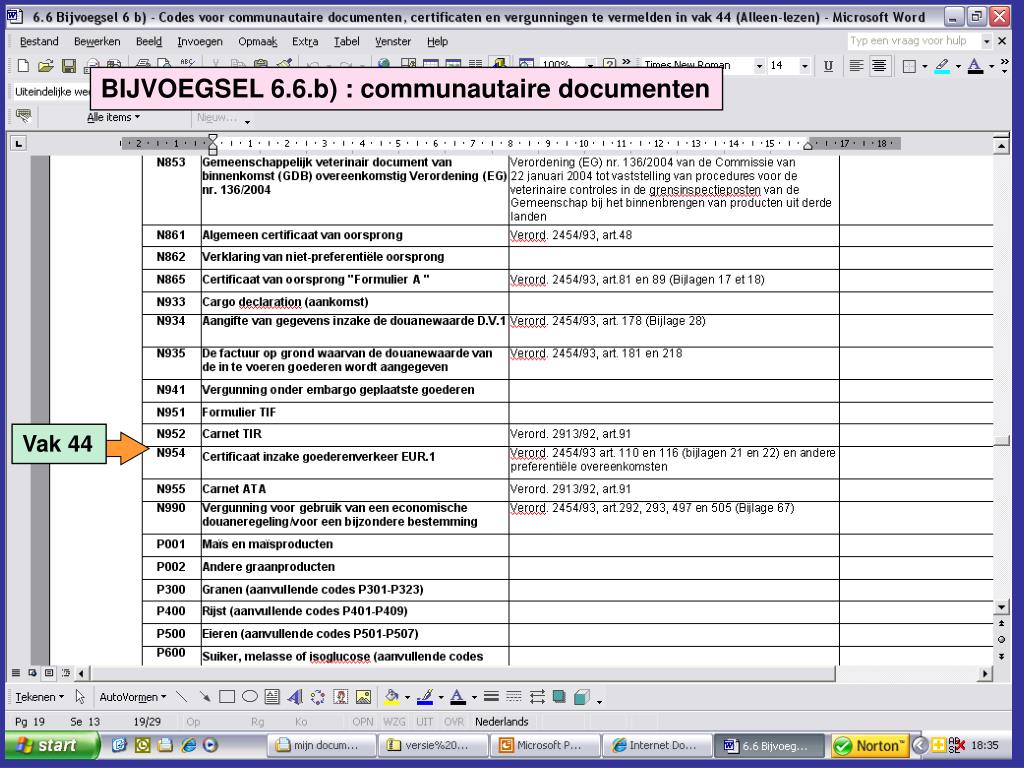Open line color dropdown arrow
Screen dimensions: 1024x768
pyautogui.click(x=441, y=697)
